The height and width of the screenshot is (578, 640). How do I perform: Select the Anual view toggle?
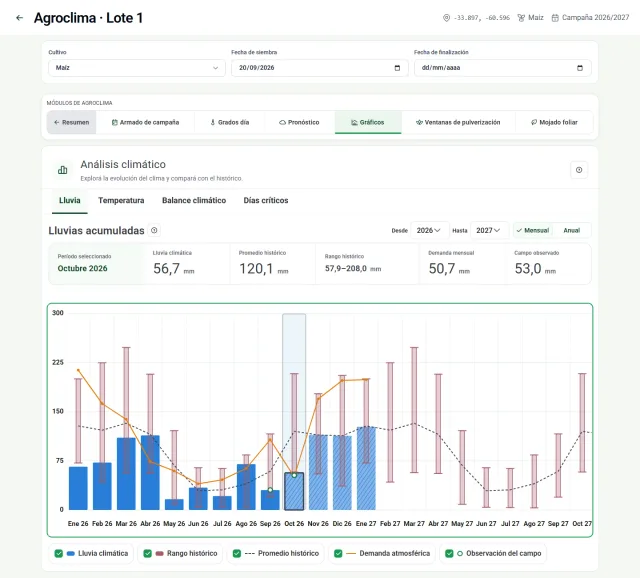pos(571,230)
